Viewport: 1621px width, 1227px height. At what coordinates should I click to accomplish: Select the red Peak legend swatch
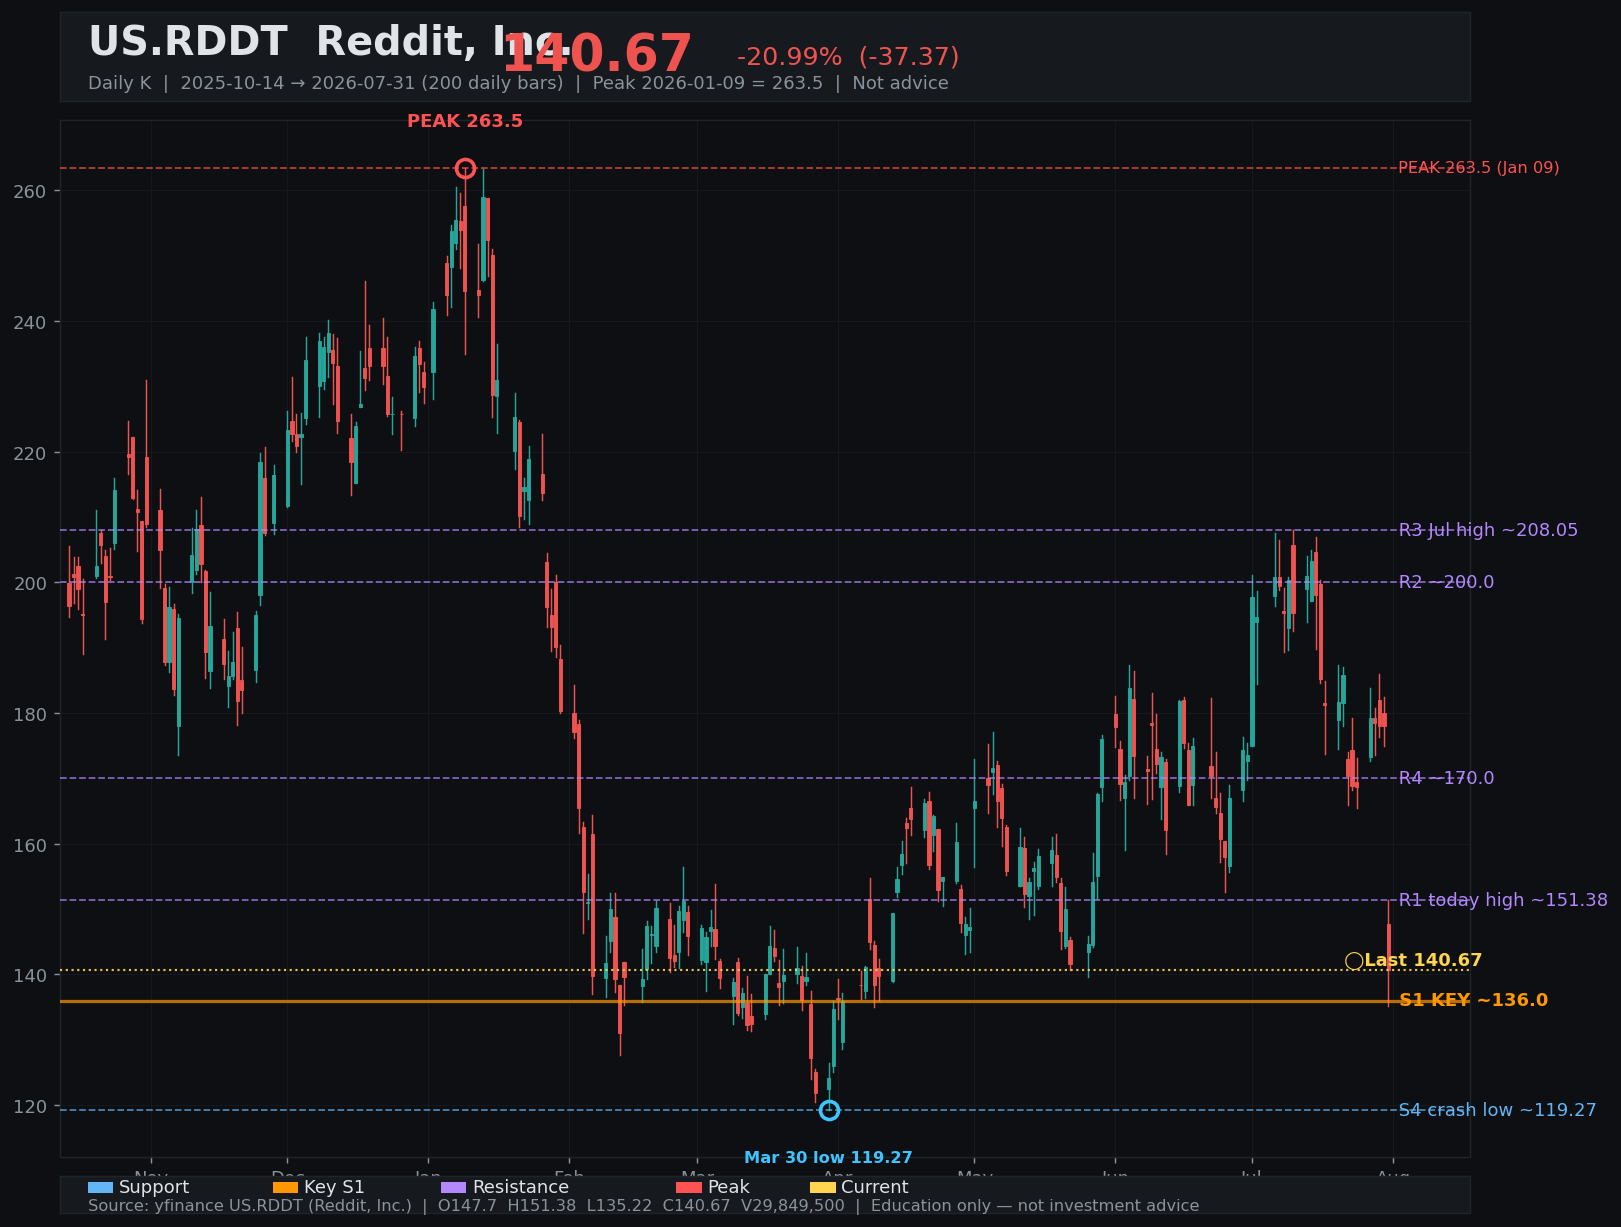point(688,1187)
